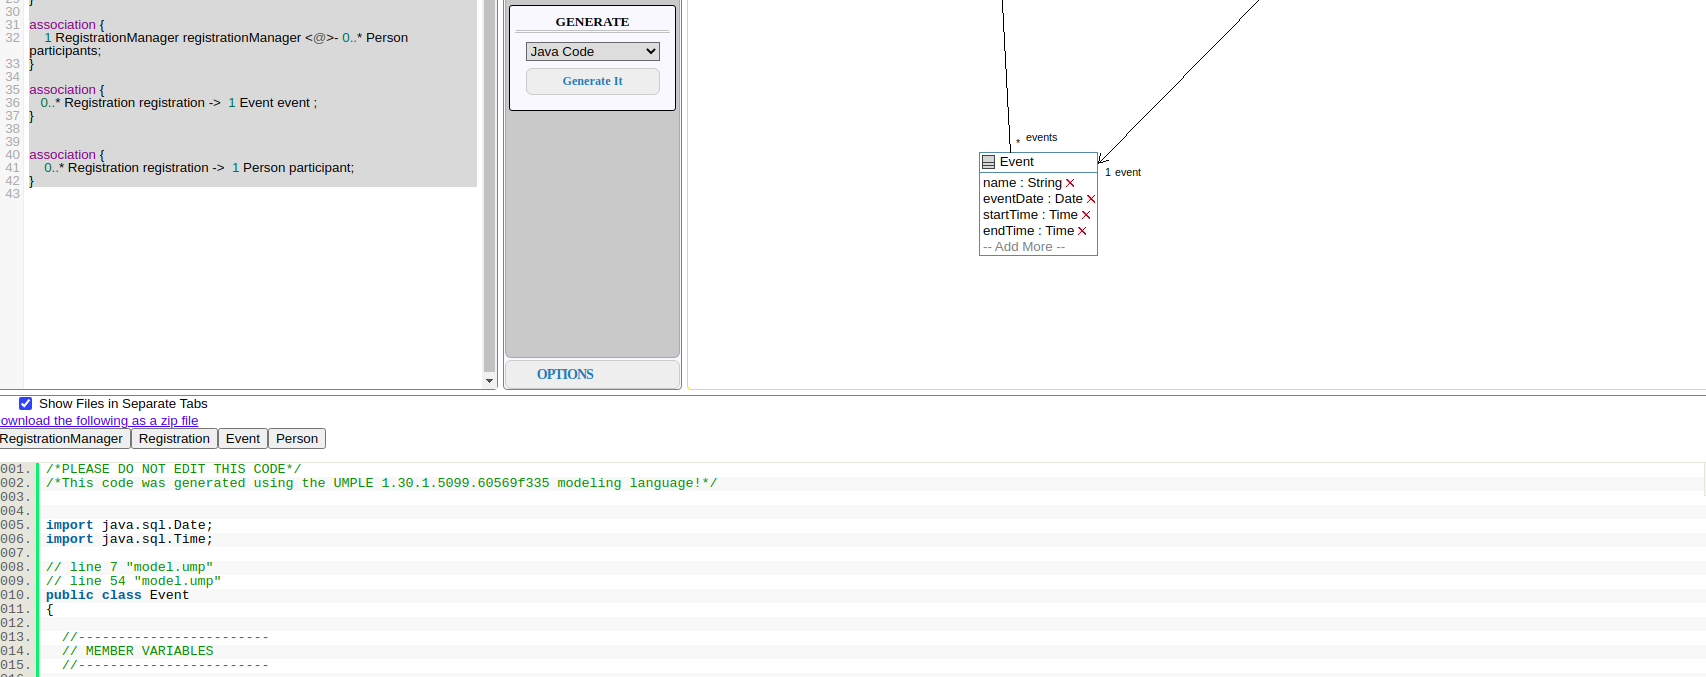Switch to the Registration tab
The height and width of the screenshot is (677, 1706).
[x=174, y=439]
